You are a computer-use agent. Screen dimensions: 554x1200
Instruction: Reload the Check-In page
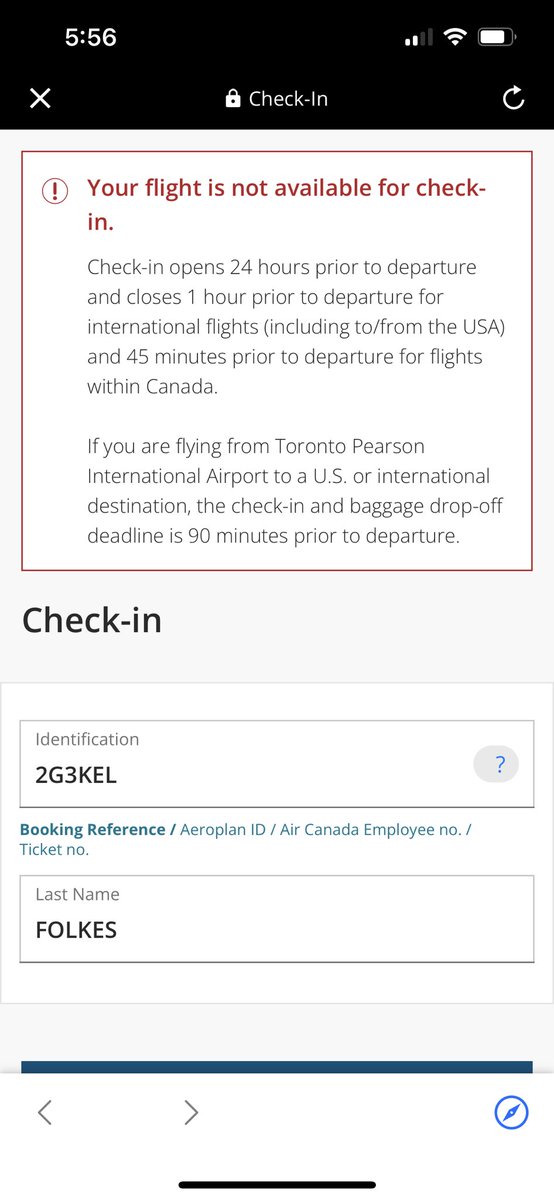pyautogui.click(x=513, y=98)
